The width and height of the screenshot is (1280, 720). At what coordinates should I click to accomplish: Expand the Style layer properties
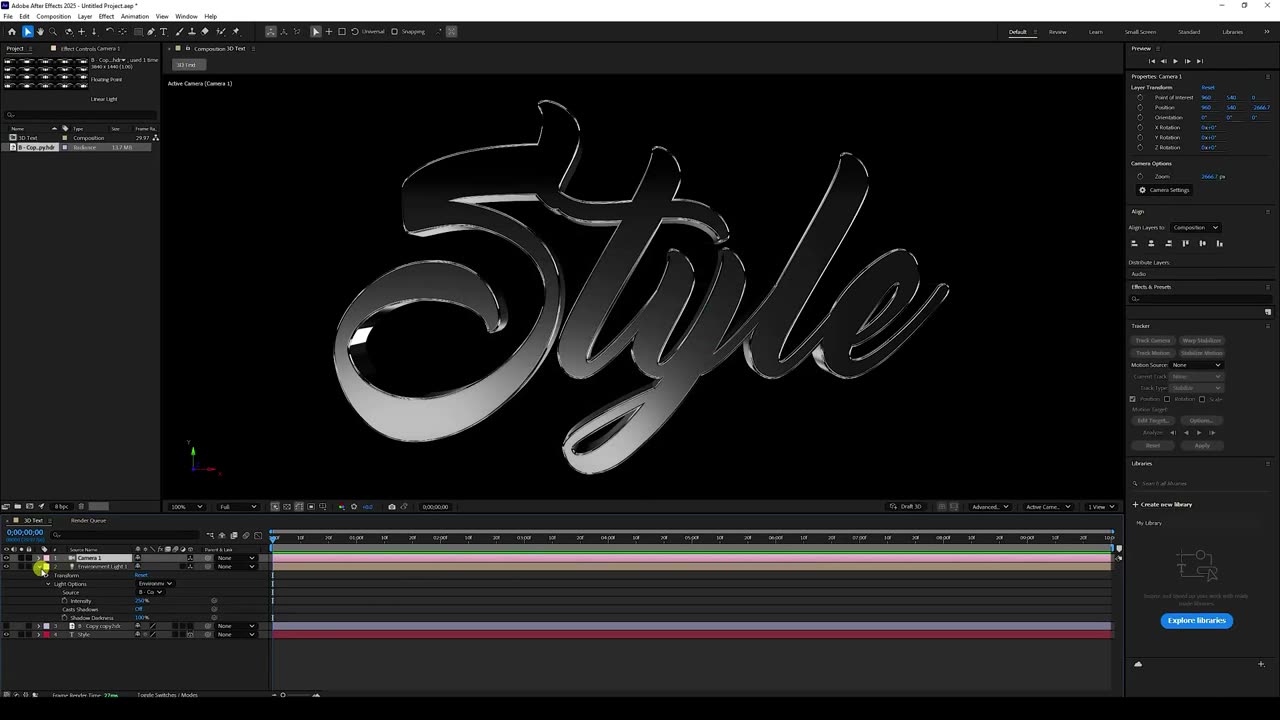38,634
